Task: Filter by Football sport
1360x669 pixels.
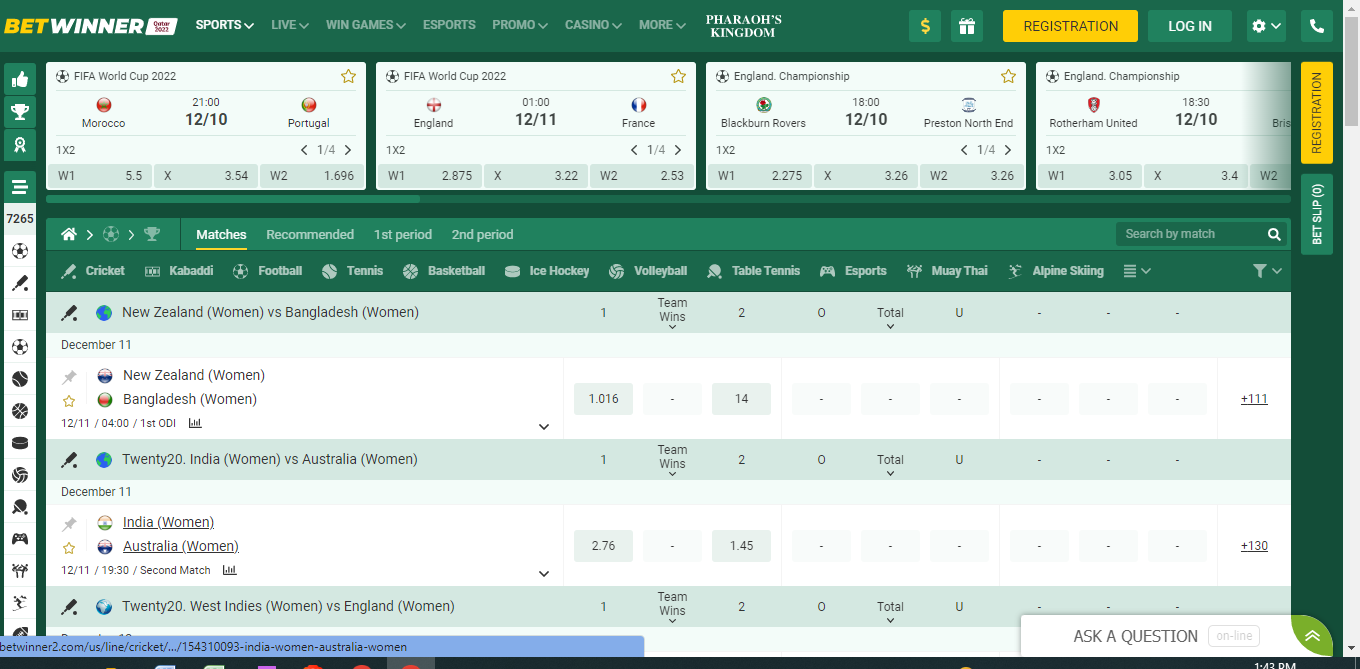Action: click(x=267, y=271)
